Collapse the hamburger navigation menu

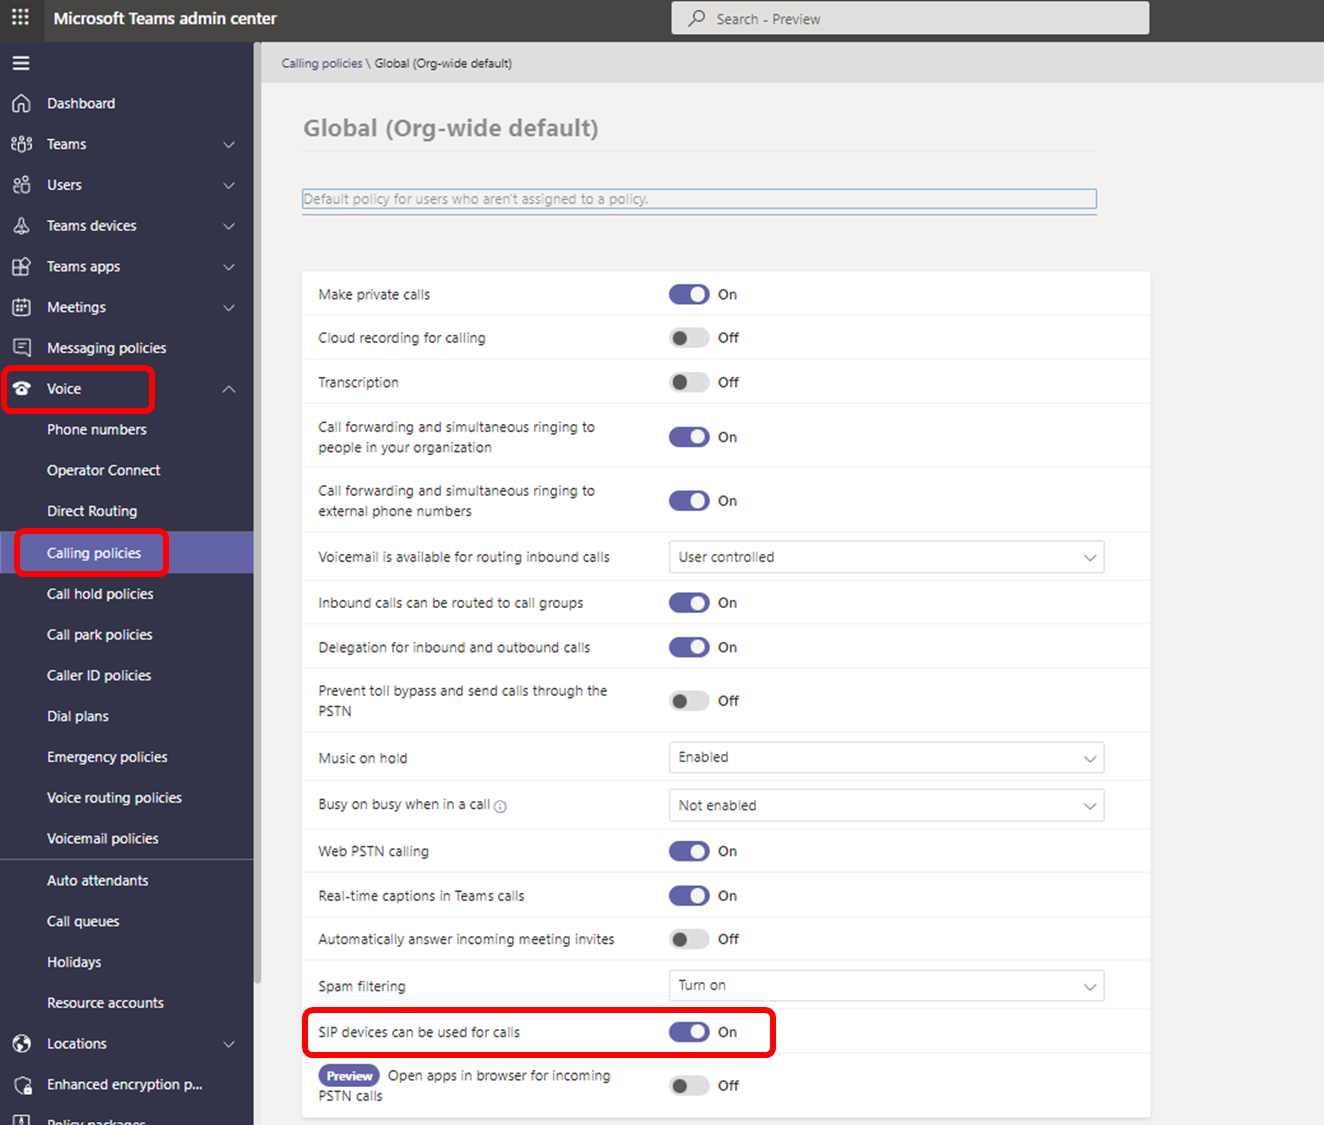pos(21,63)
